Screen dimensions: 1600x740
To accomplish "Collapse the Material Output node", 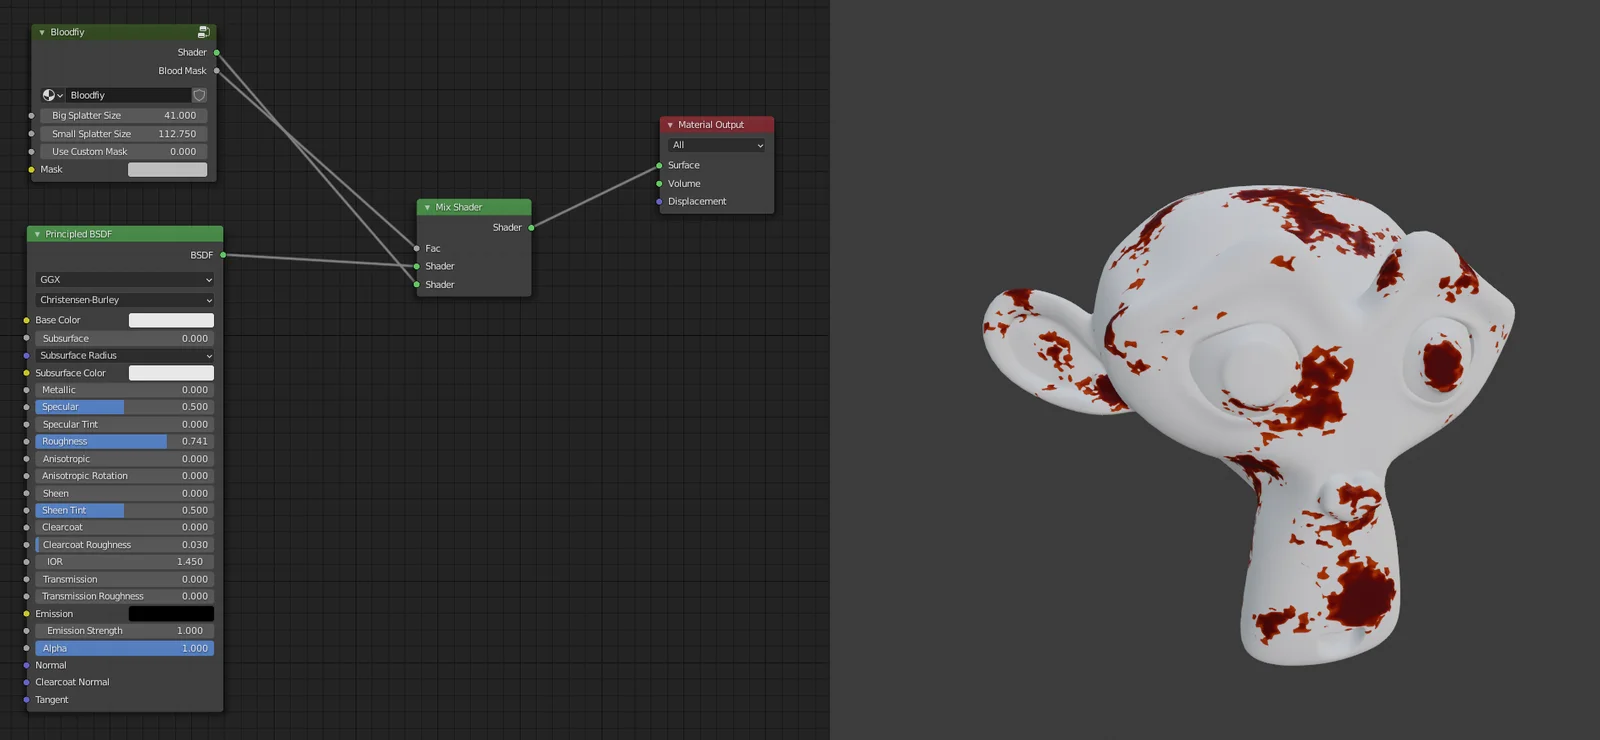I will tap(670, 125).
